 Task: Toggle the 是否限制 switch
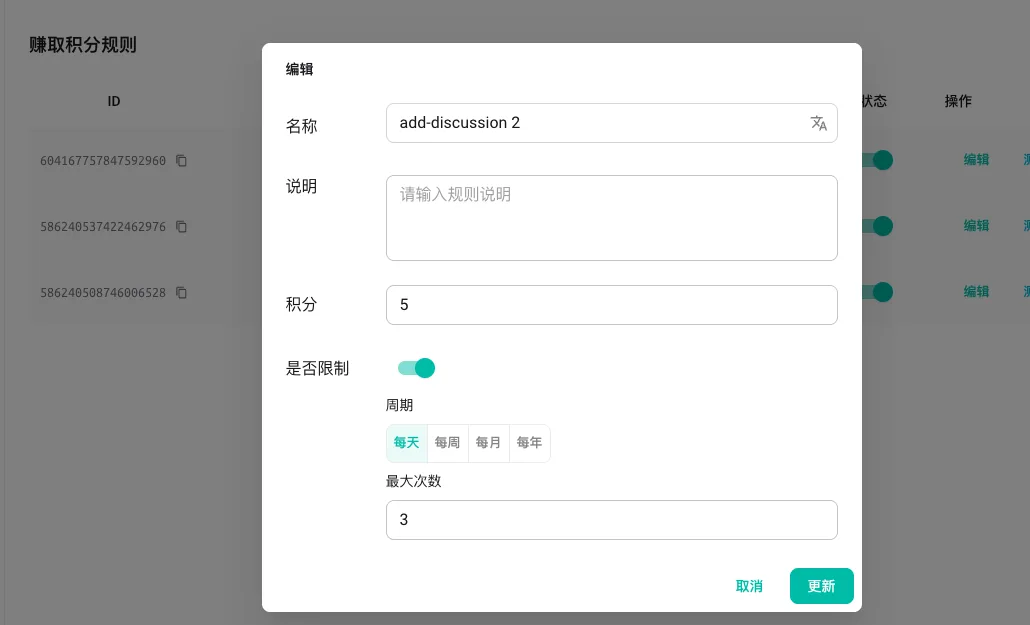tap(416, 368)
